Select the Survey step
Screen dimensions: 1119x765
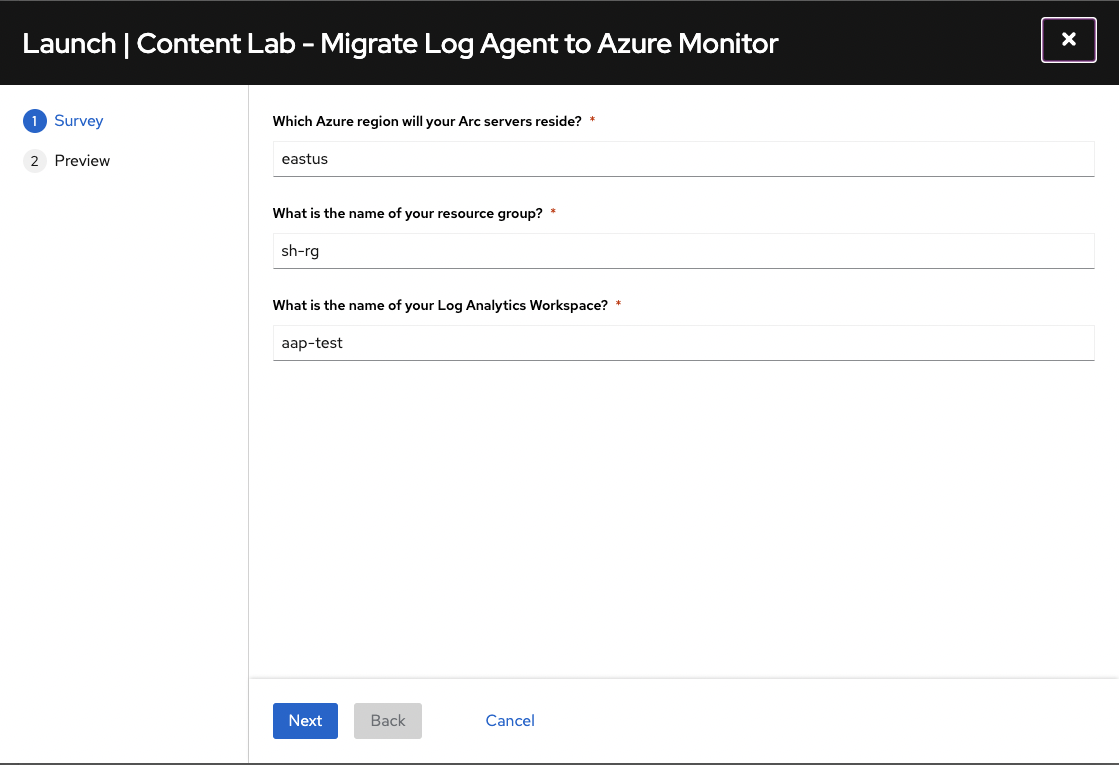tap(79, 121)
